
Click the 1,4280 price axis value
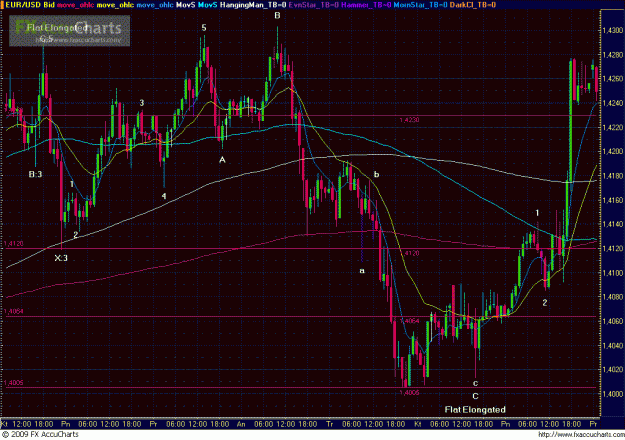point(613,55)
